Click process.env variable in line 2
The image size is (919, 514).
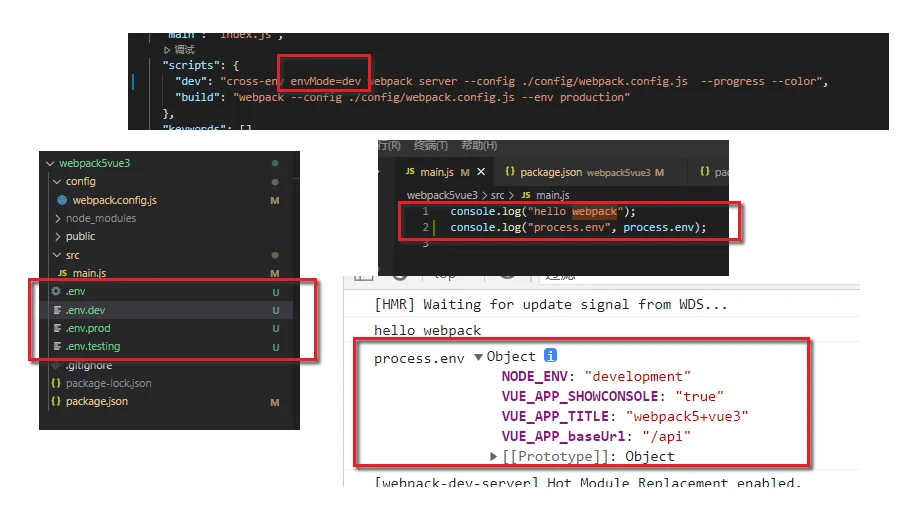click(658, 227)
